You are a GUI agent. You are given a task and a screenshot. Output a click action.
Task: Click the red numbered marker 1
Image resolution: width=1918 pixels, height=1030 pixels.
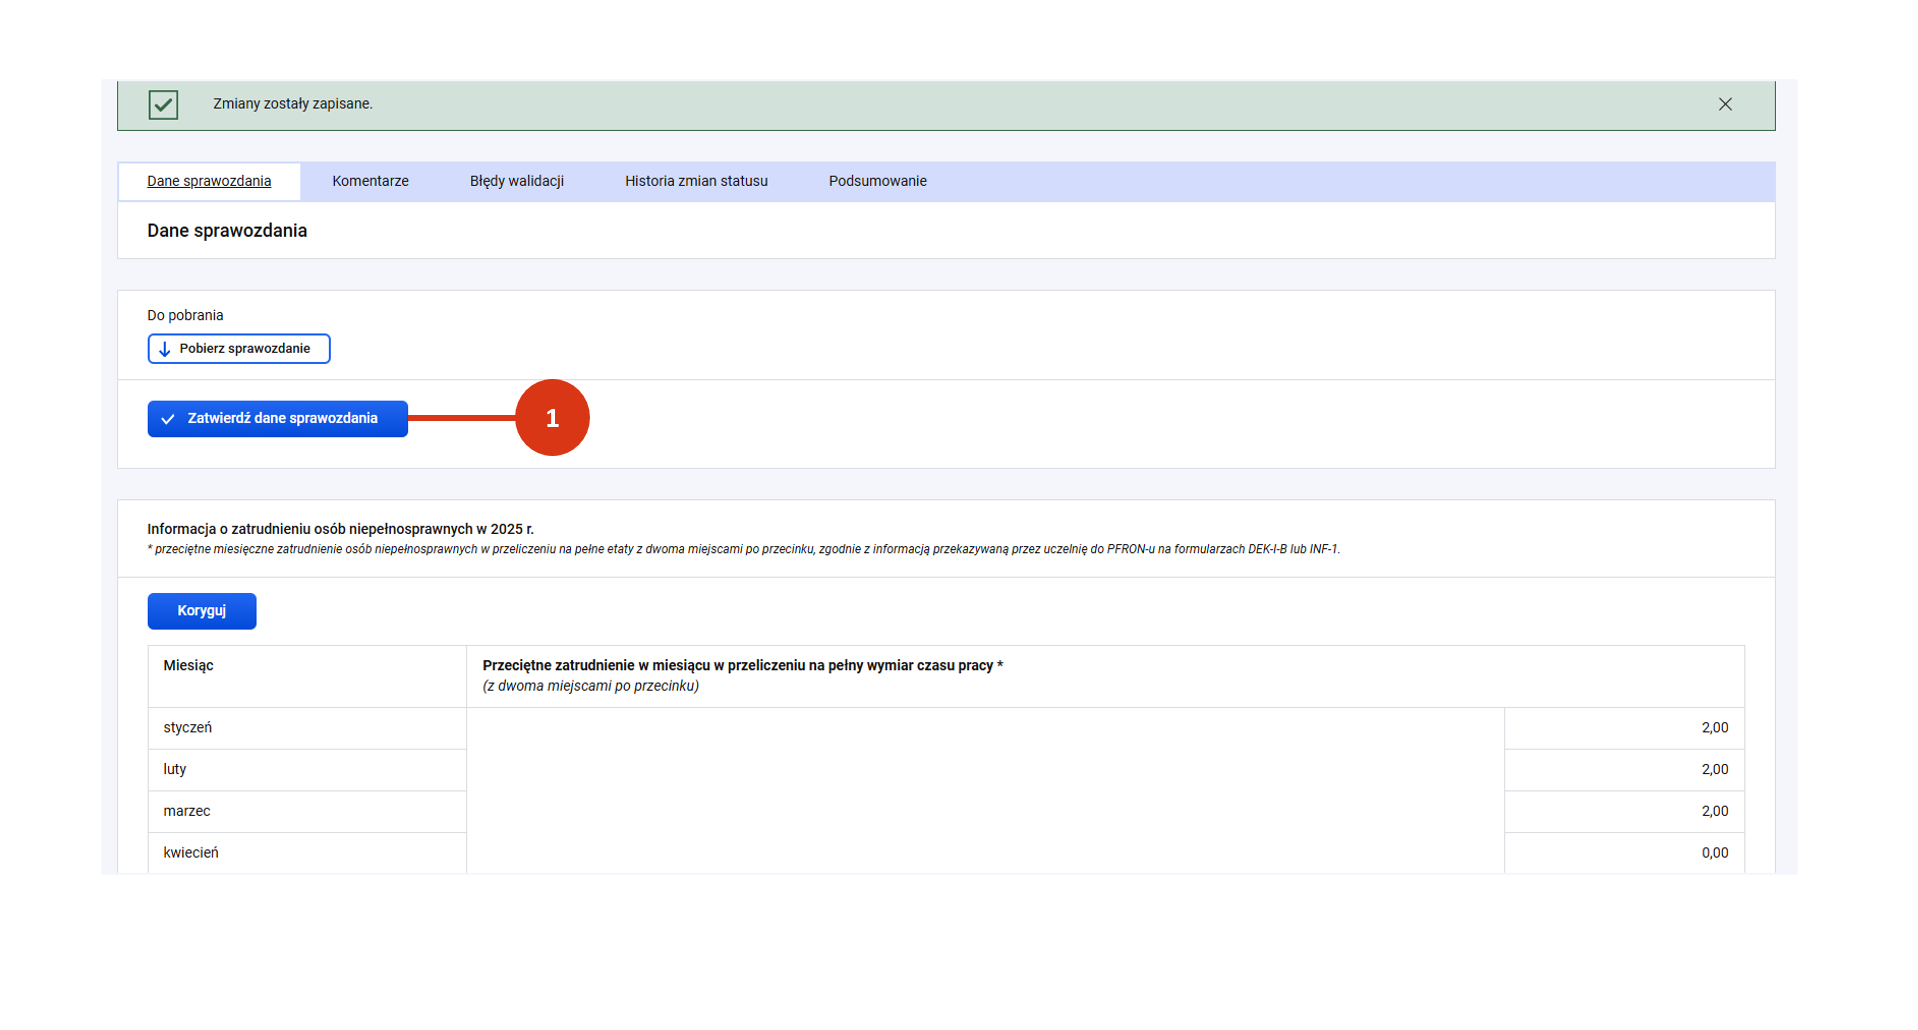click(552, 418)
